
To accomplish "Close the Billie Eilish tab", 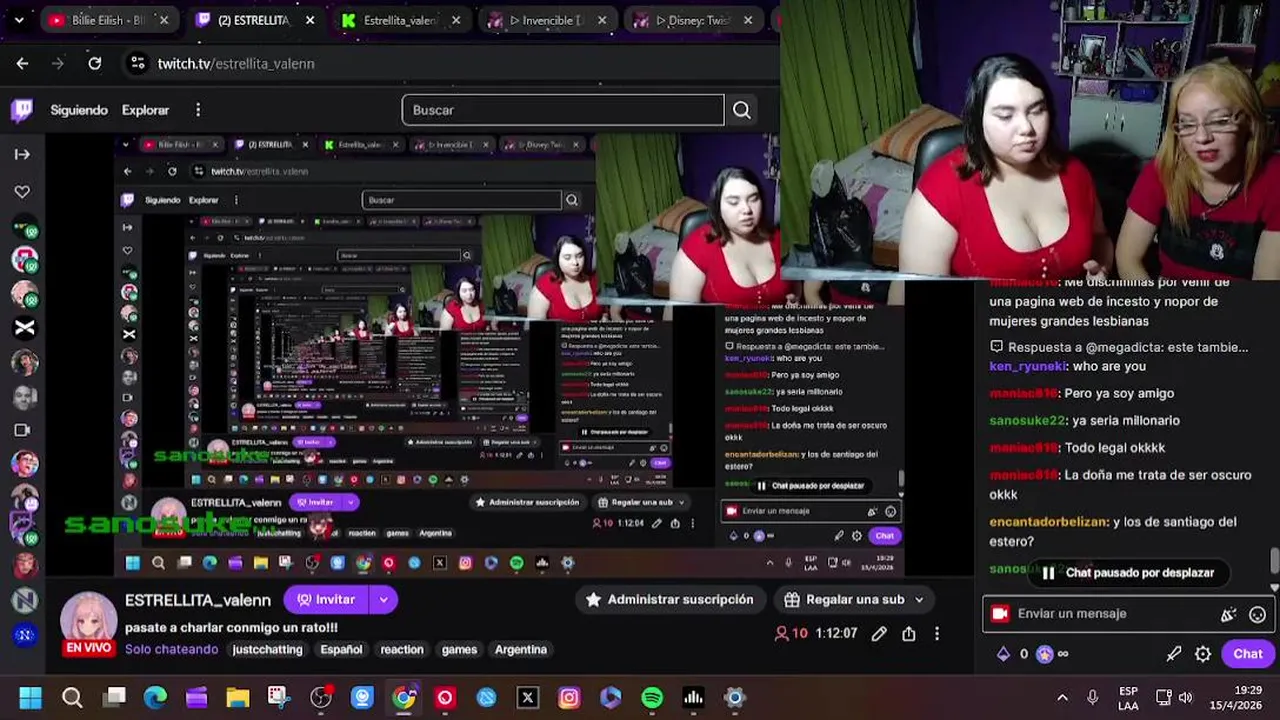I will click(x=164, y=20).
